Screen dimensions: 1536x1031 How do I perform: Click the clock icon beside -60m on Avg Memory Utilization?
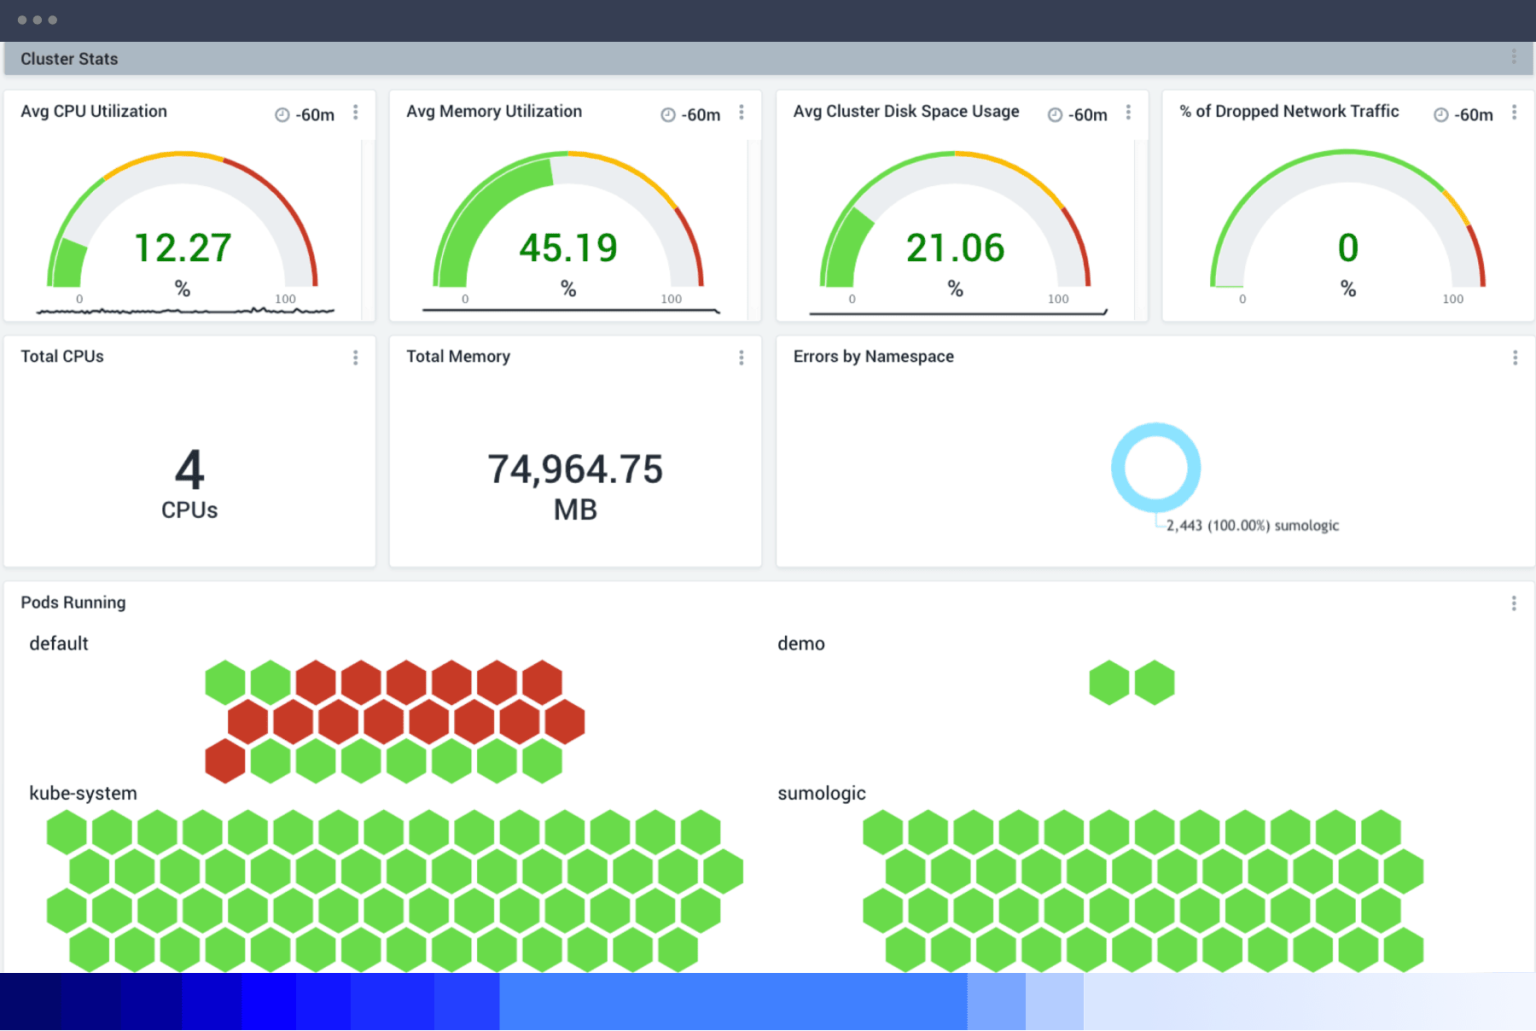[667, 114]
